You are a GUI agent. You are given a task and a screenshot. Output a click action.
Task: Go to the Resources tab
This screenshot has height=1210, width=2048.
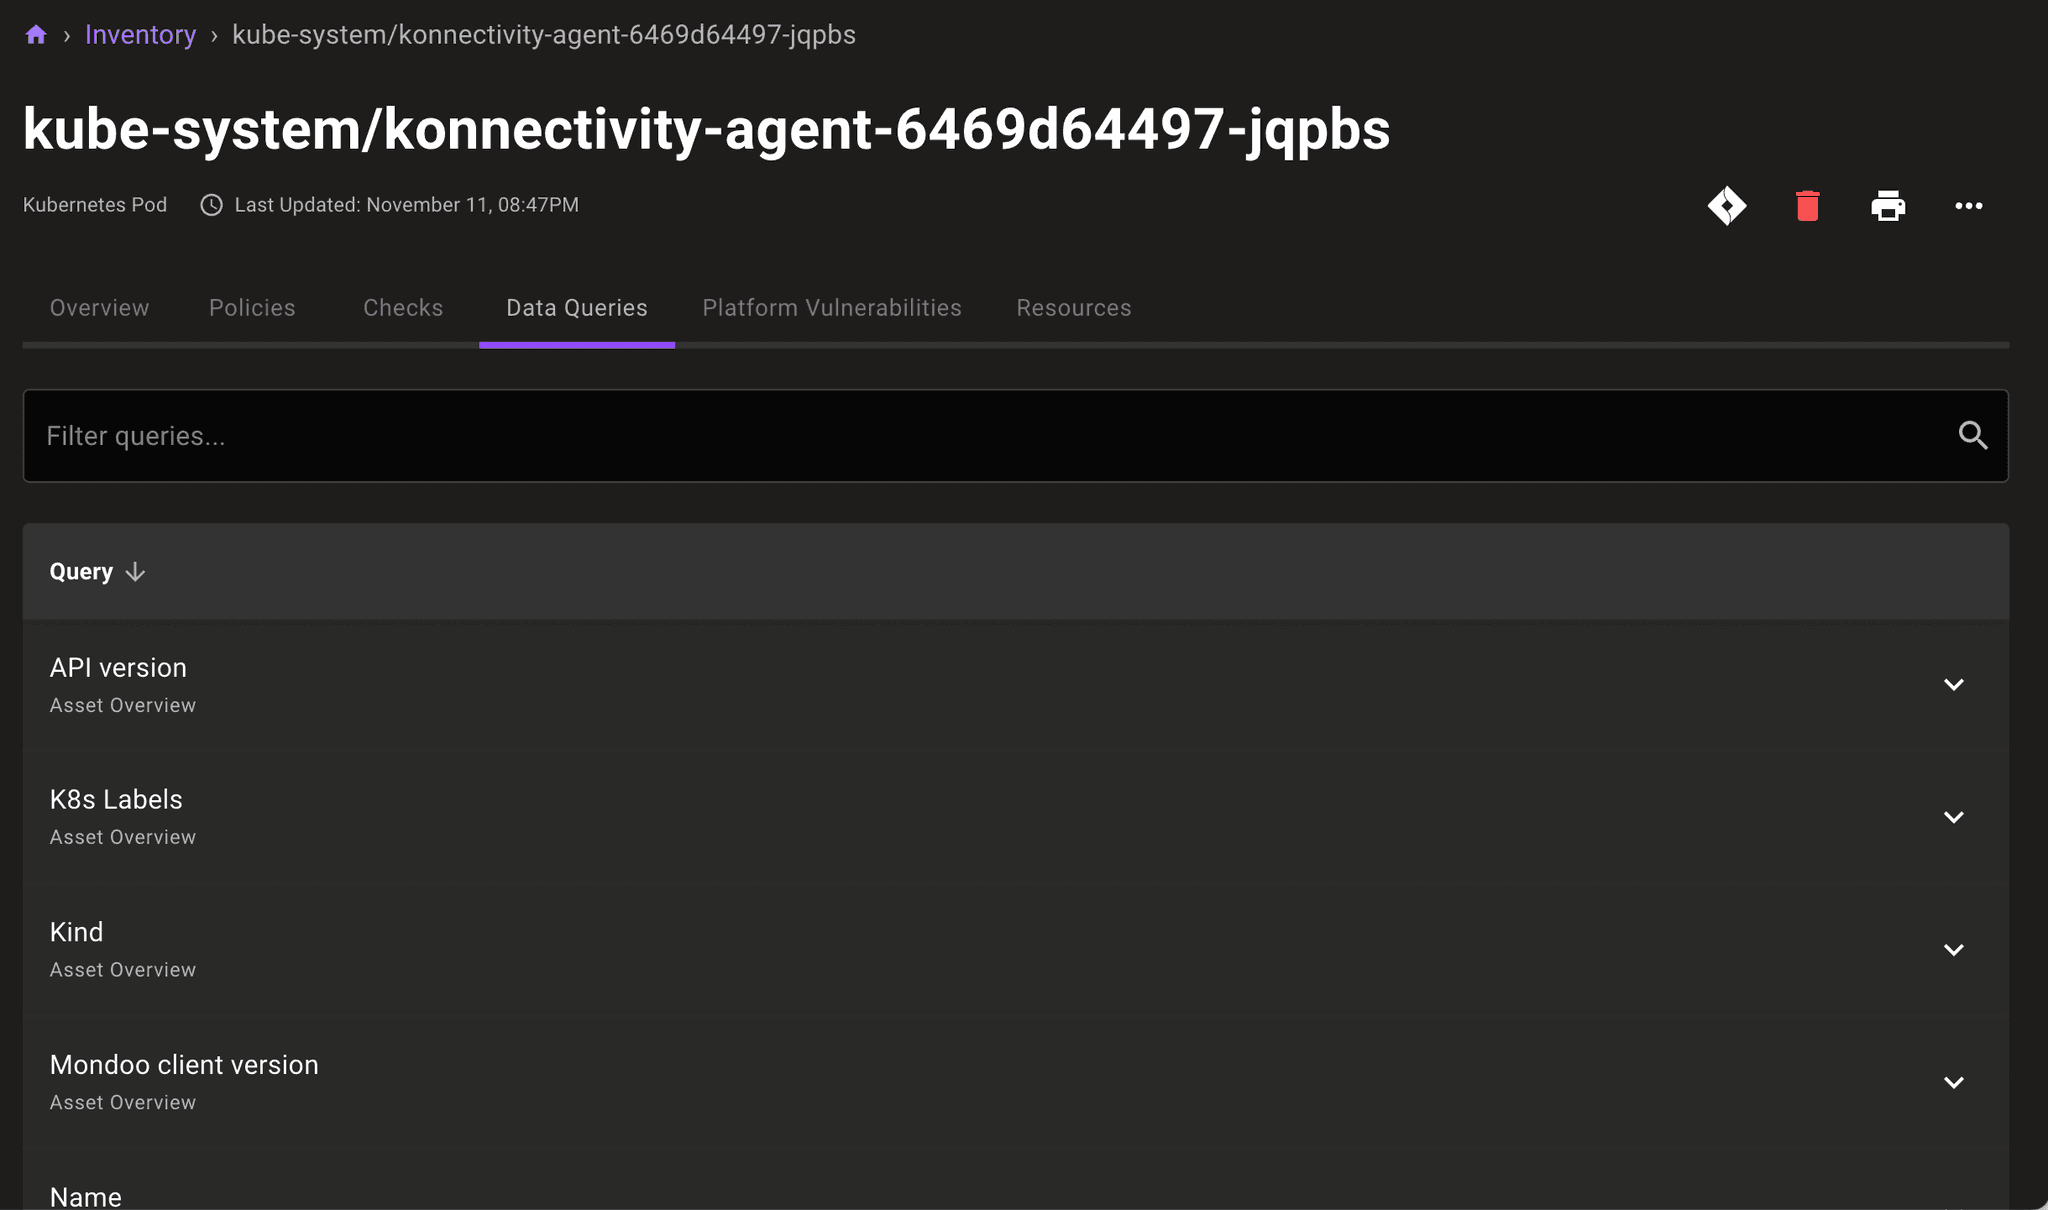coord(1073,308)
